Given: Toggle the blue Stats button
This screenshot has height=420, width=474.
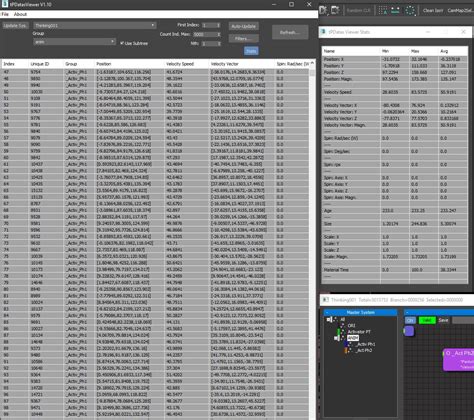Looking at the screenshot, I should click(251, 51).
